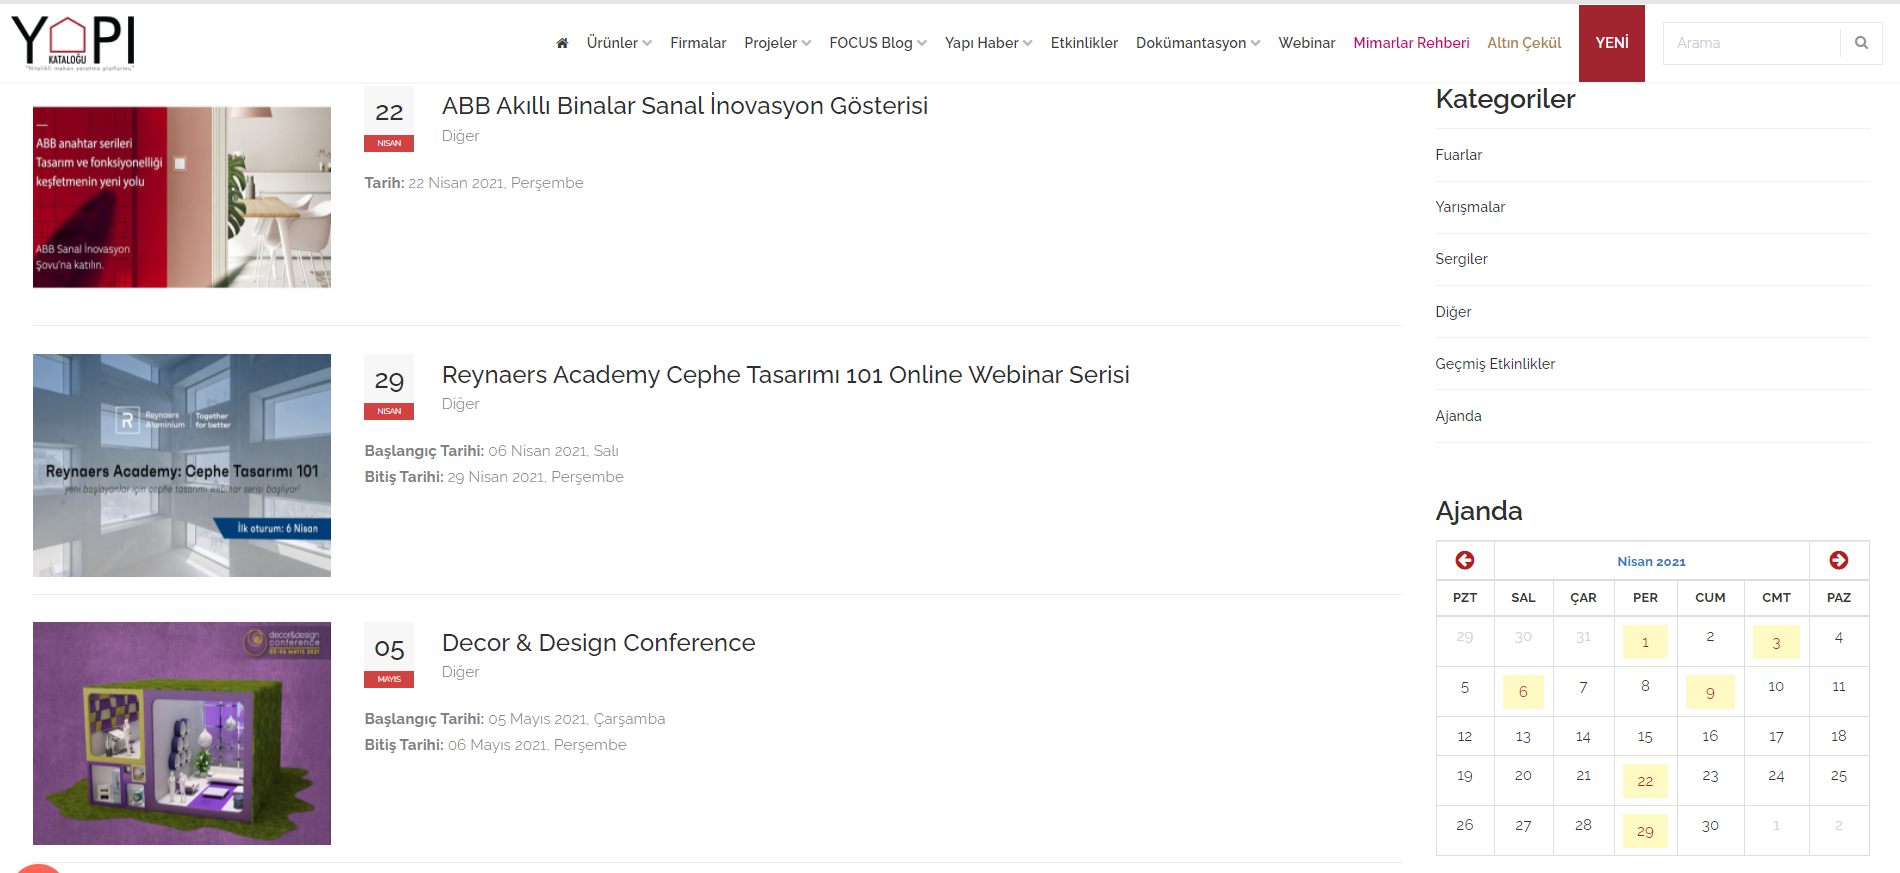
Task: Expand the Yapı Haber dropdown menu
Action: (988, 43)
